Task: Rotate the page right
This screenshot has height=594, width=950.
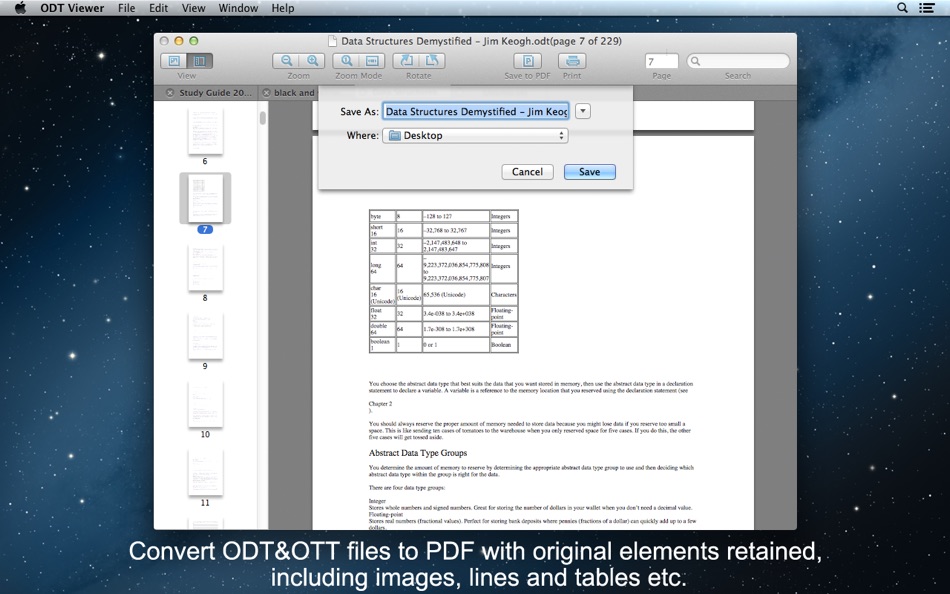Action: (x=432, y=61)
